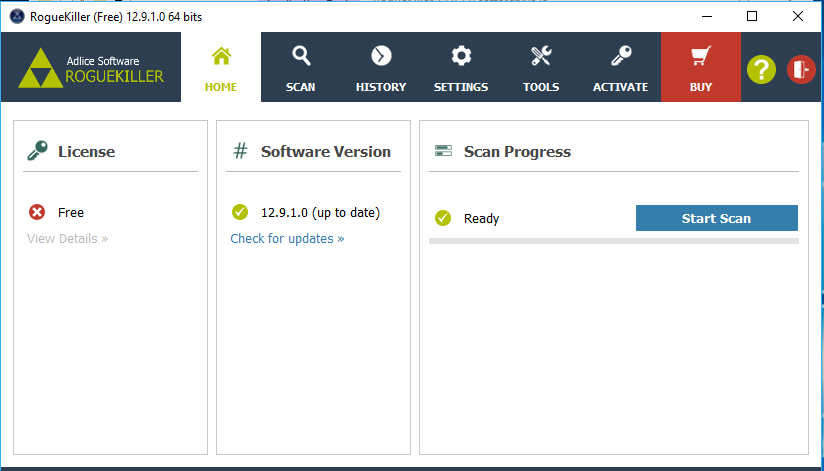Click the Start Scan button
Screen dimensions: 824x471
point(717,218)
